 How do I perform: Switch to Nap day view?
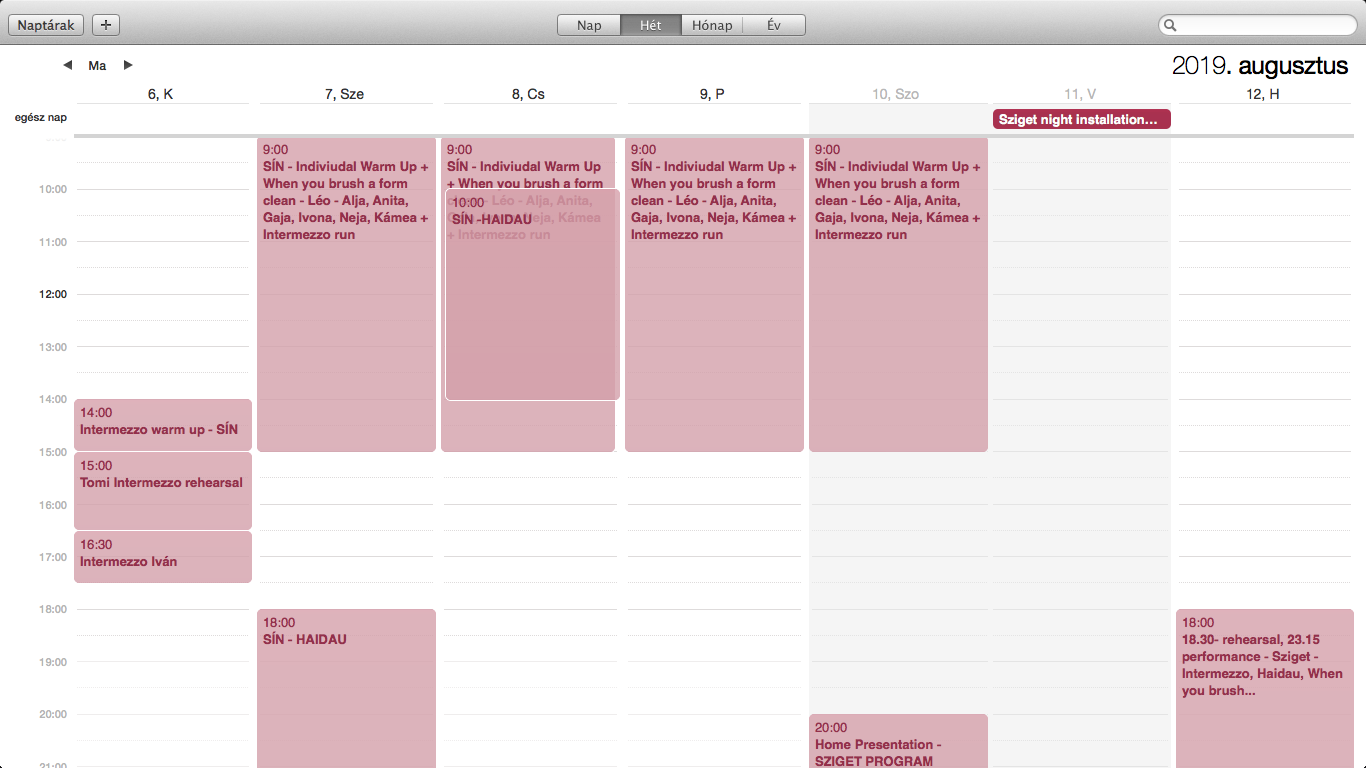589,25
